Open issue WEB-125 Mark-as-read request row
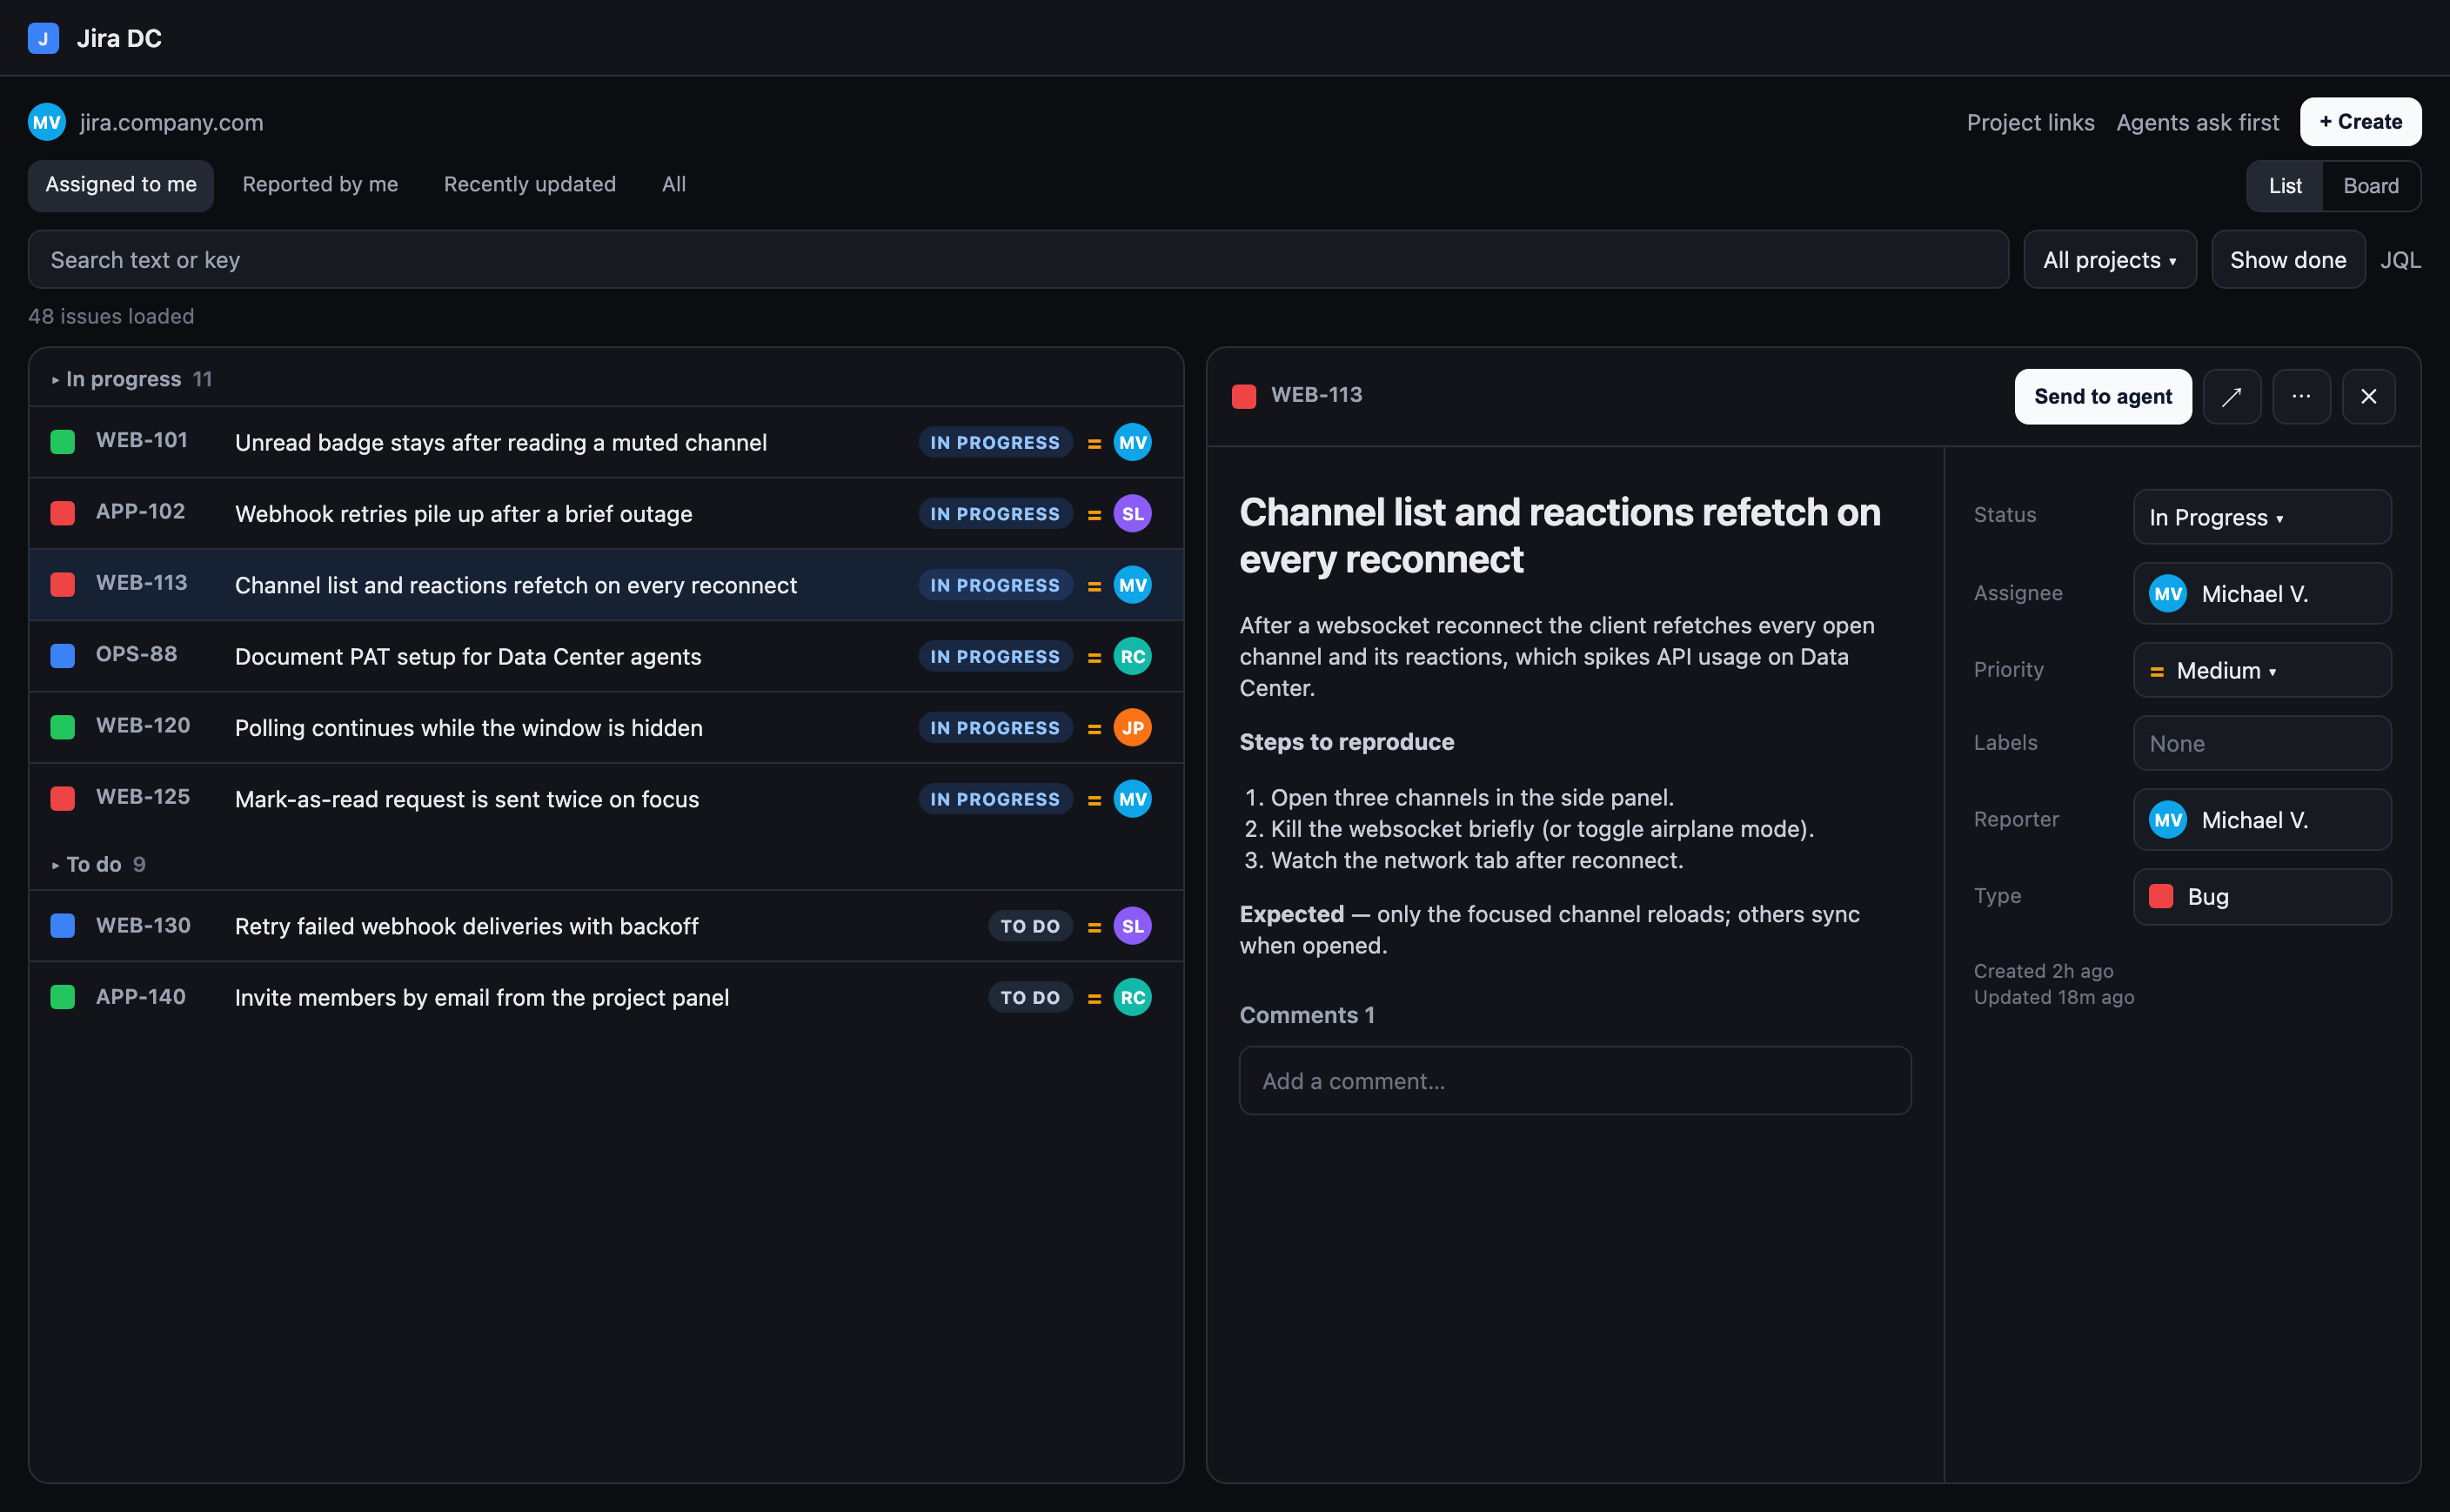 coord(606,799)
